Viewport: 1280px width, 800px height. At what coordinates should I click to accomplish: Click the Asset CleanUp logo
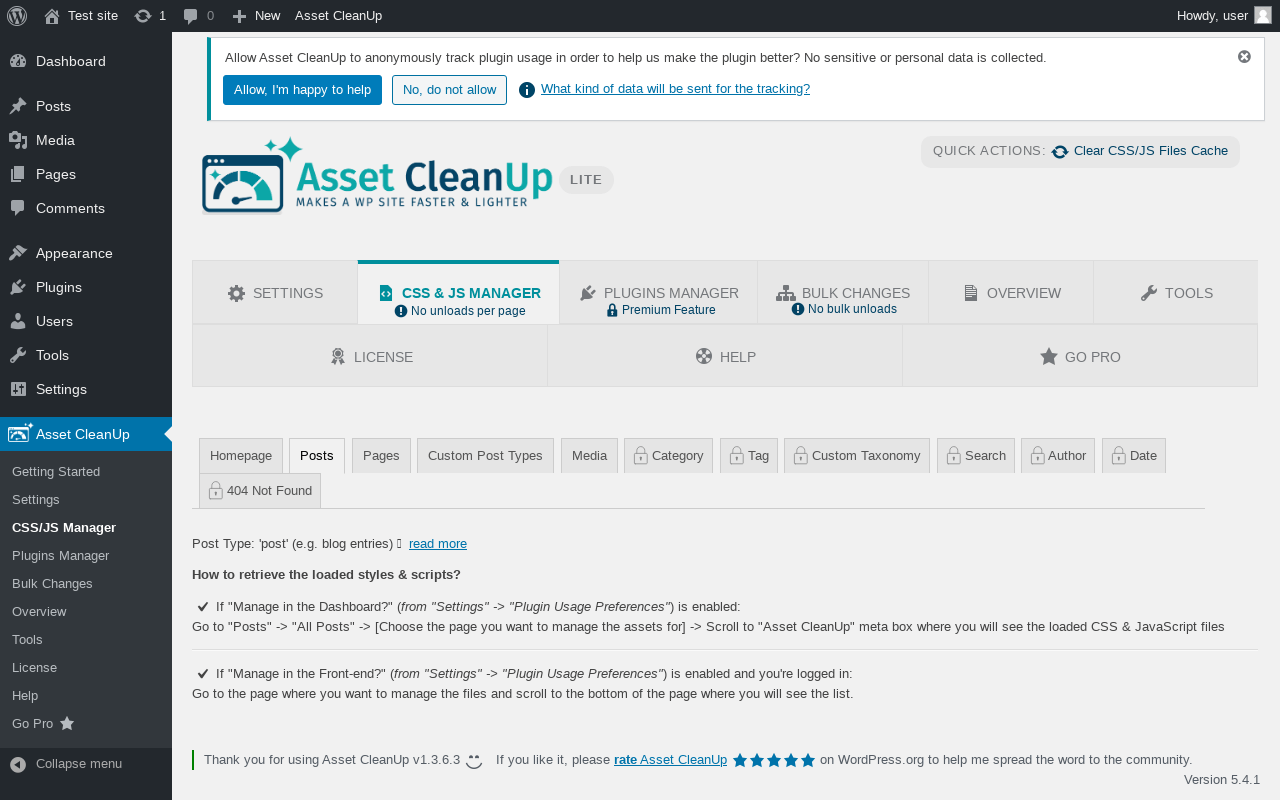(377, 176)
